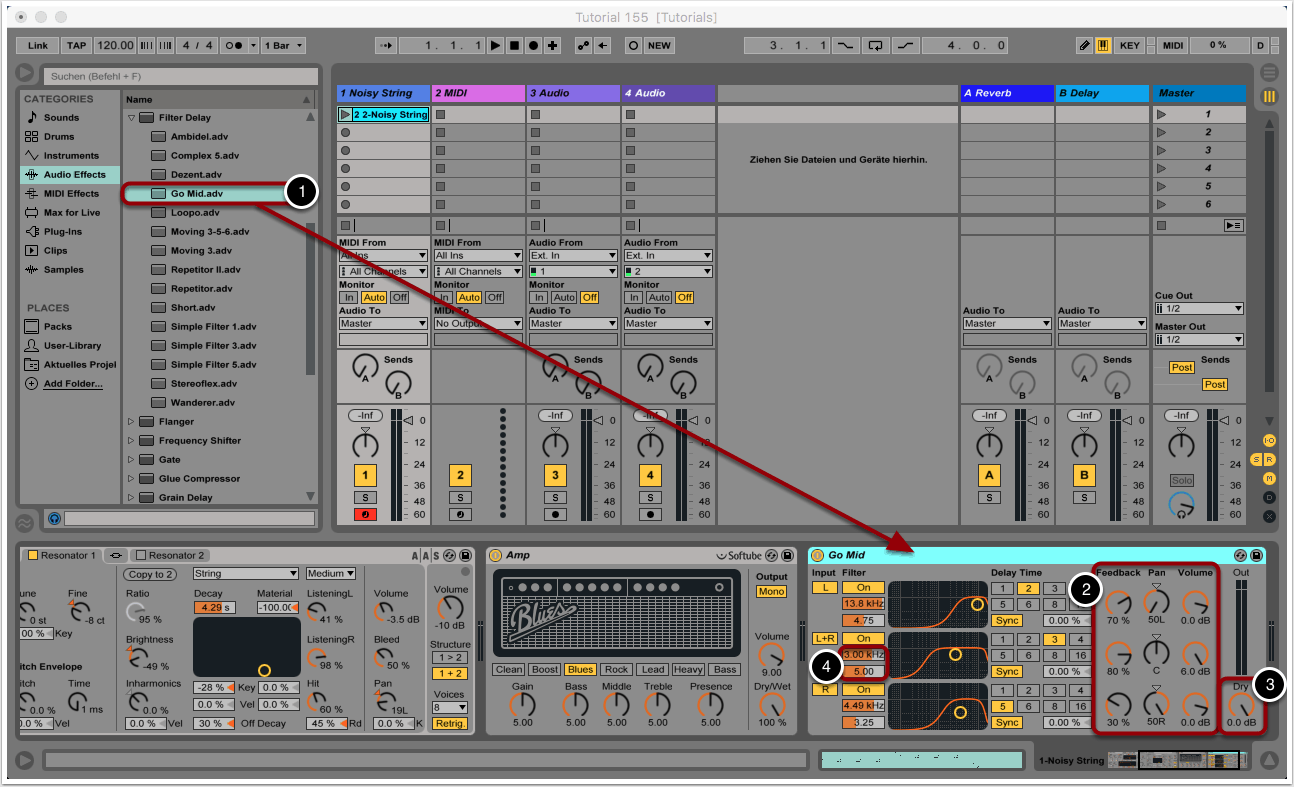Toggle Solo on track 1
The image size is (1294, 787).
tap(366, 497)
